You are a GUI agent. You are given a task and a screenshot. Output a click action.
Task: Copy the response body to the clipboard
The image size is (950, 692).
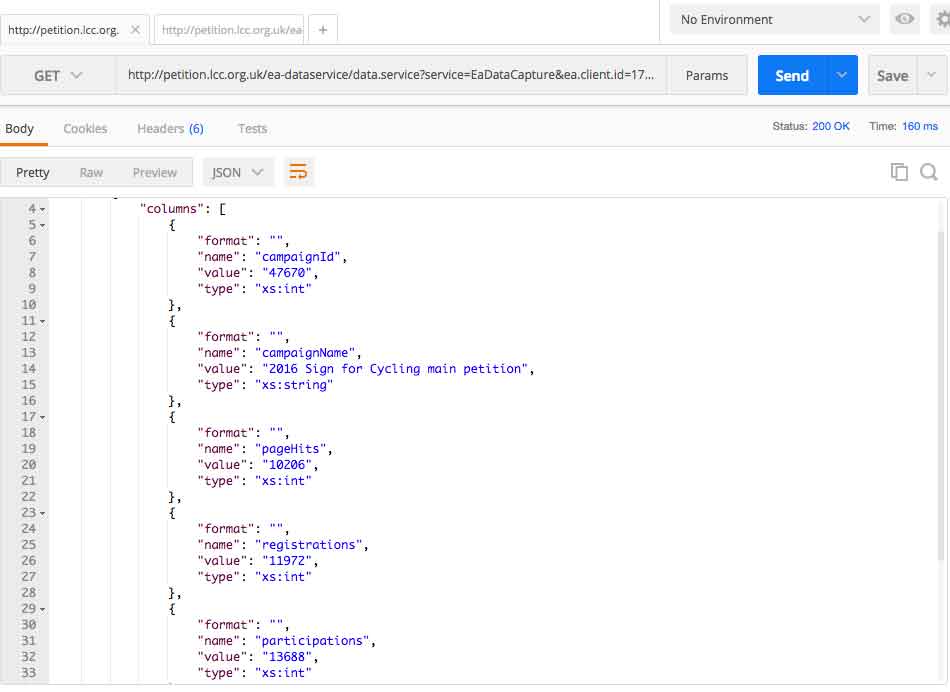(899, 172)
